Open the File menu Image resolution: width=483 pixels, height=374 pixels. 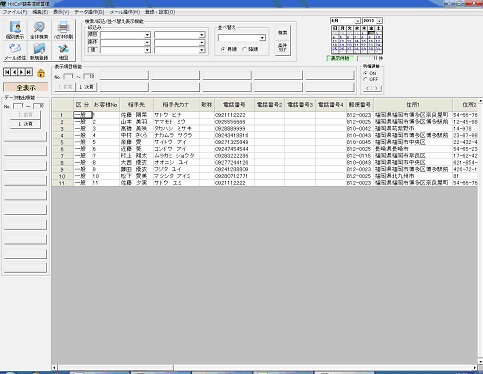pyautogui.click(x=15, y=12)
